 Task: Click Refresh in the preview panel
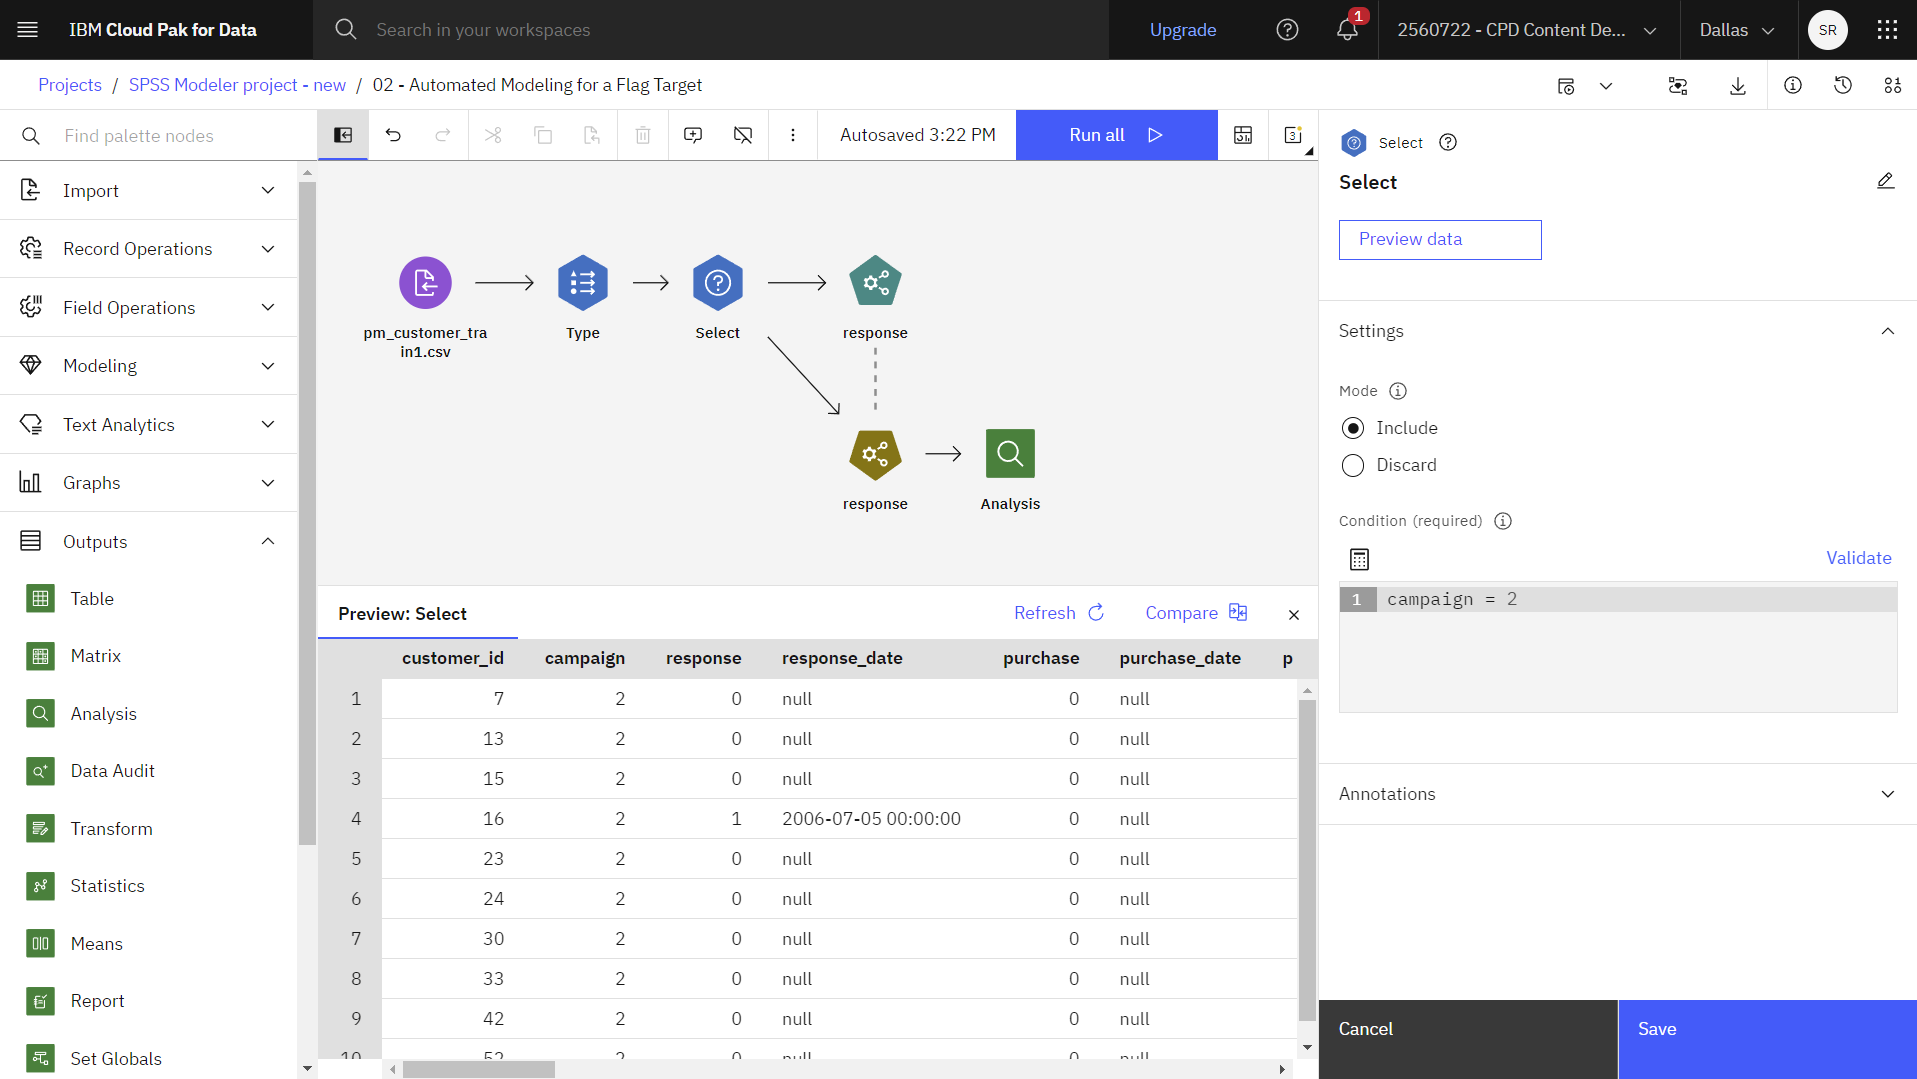1059,613
